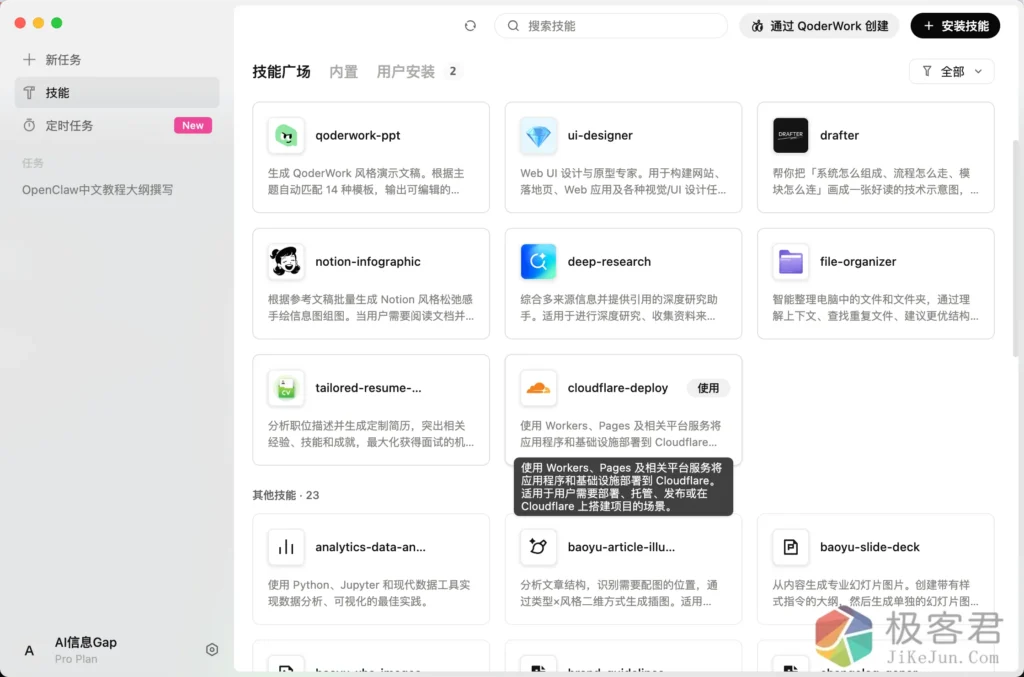
Task: Switch to the 内置 tab
Action: 343,72
